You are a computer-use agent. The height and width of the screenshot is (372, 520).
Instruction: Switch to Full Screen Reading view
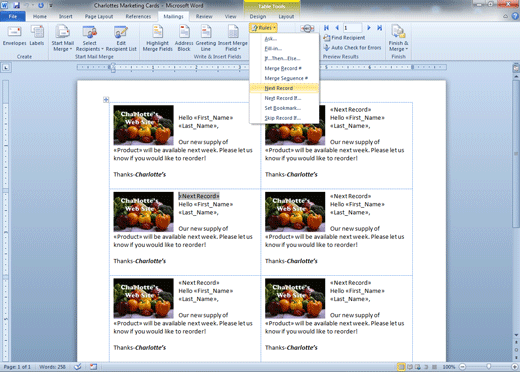[x=410, y=367]
